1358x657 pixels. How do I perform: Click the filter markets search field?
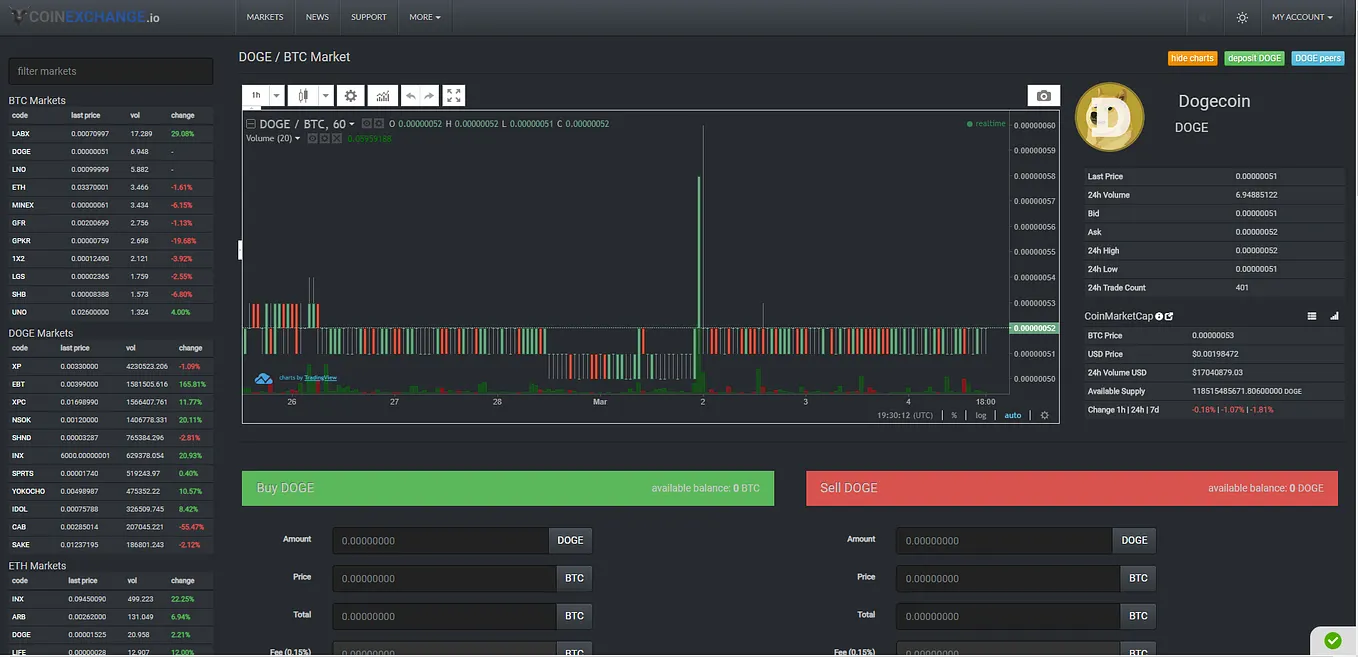pos(111,71)
